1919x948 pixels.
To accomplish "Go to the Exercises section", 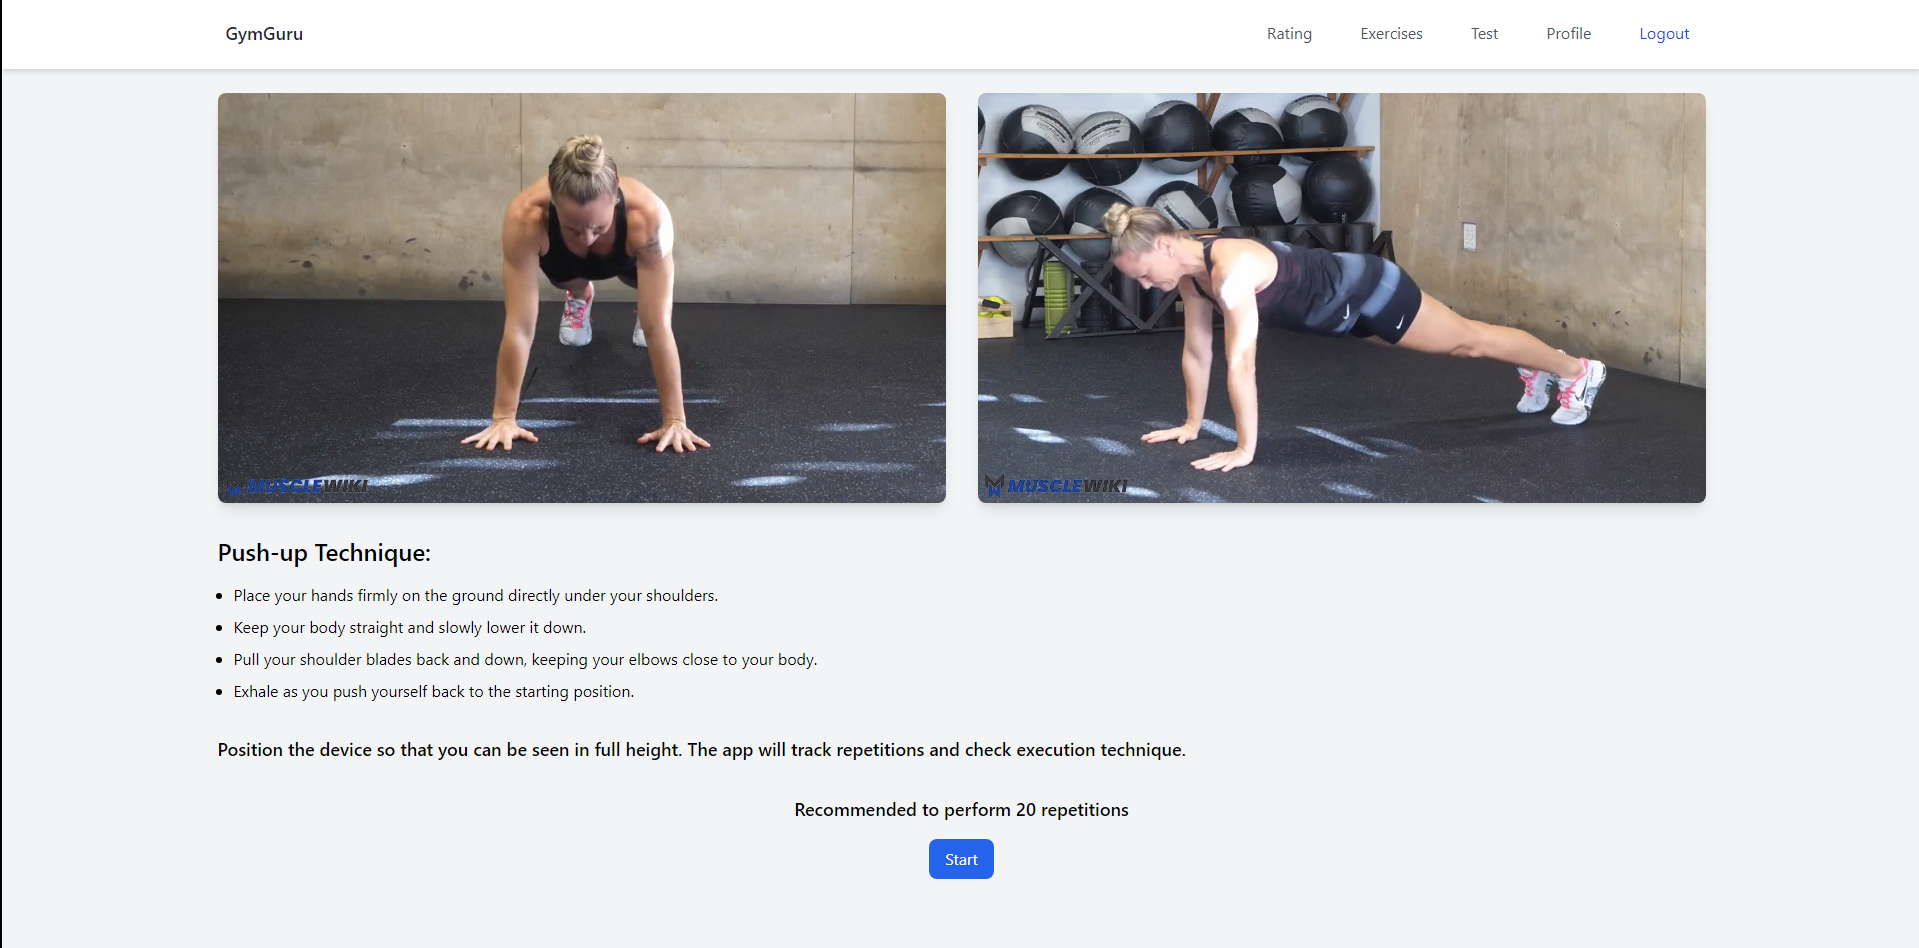I will 1391,34.
